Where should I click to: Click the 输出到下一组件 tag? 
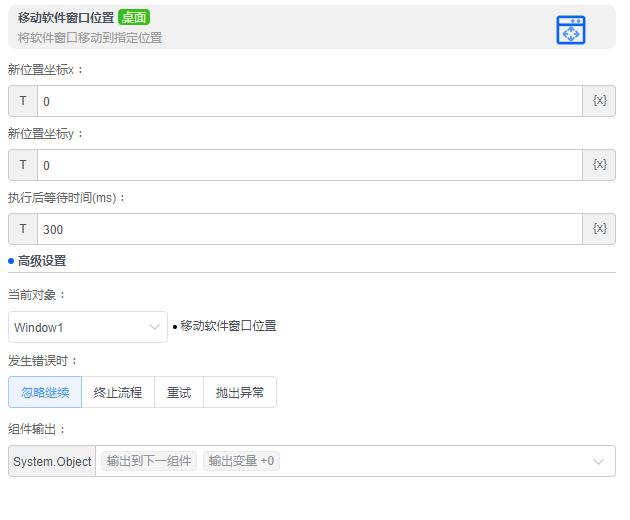pos(149,461)
